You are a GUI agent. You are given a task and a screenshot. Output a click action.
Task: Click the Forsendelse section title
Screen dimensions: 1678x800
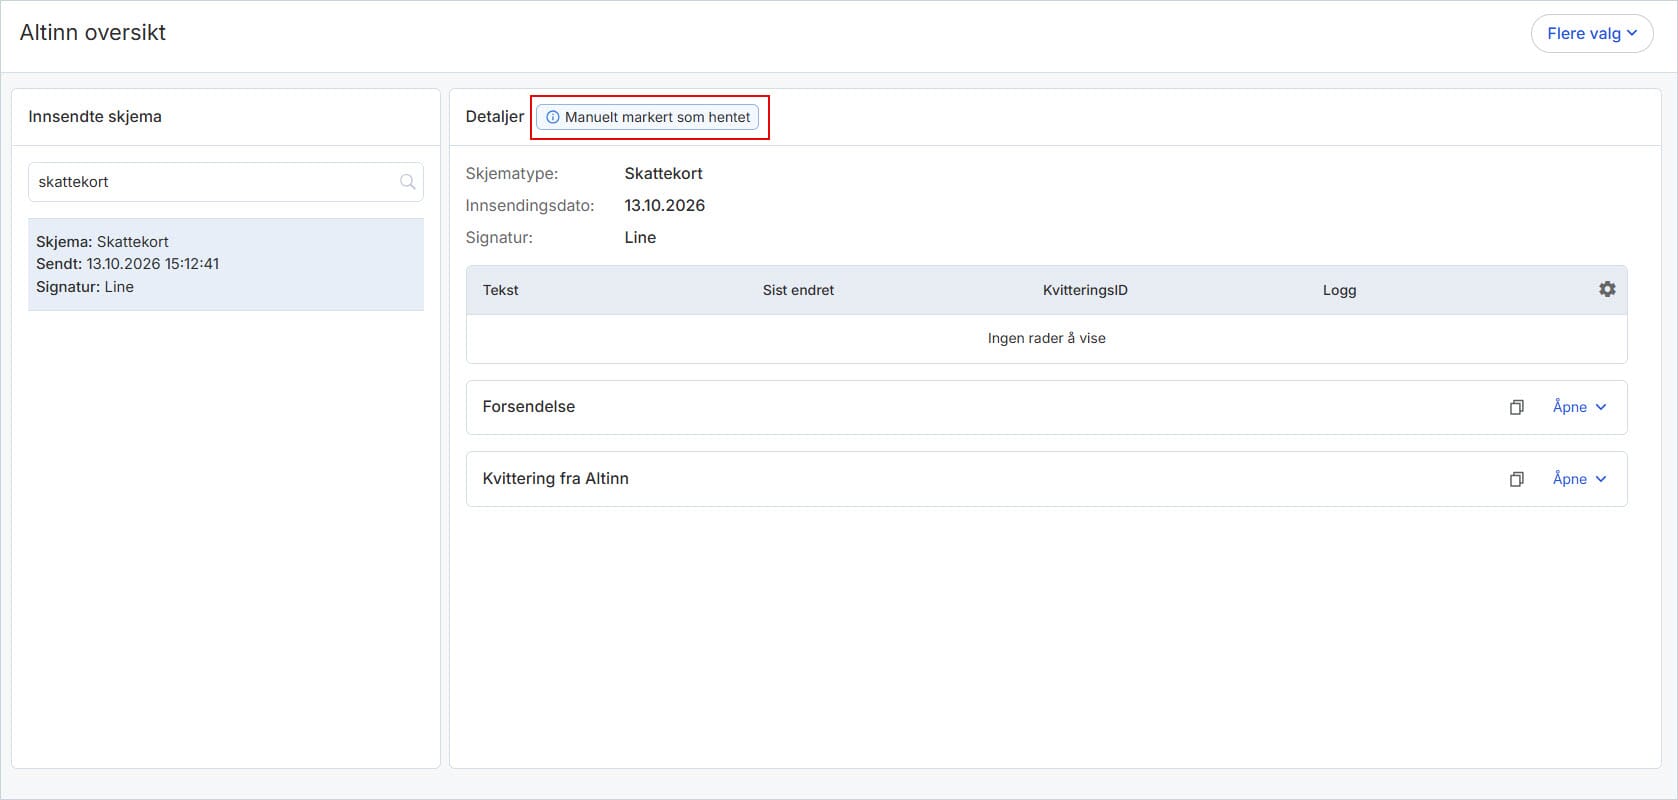[x=528, y=406]
